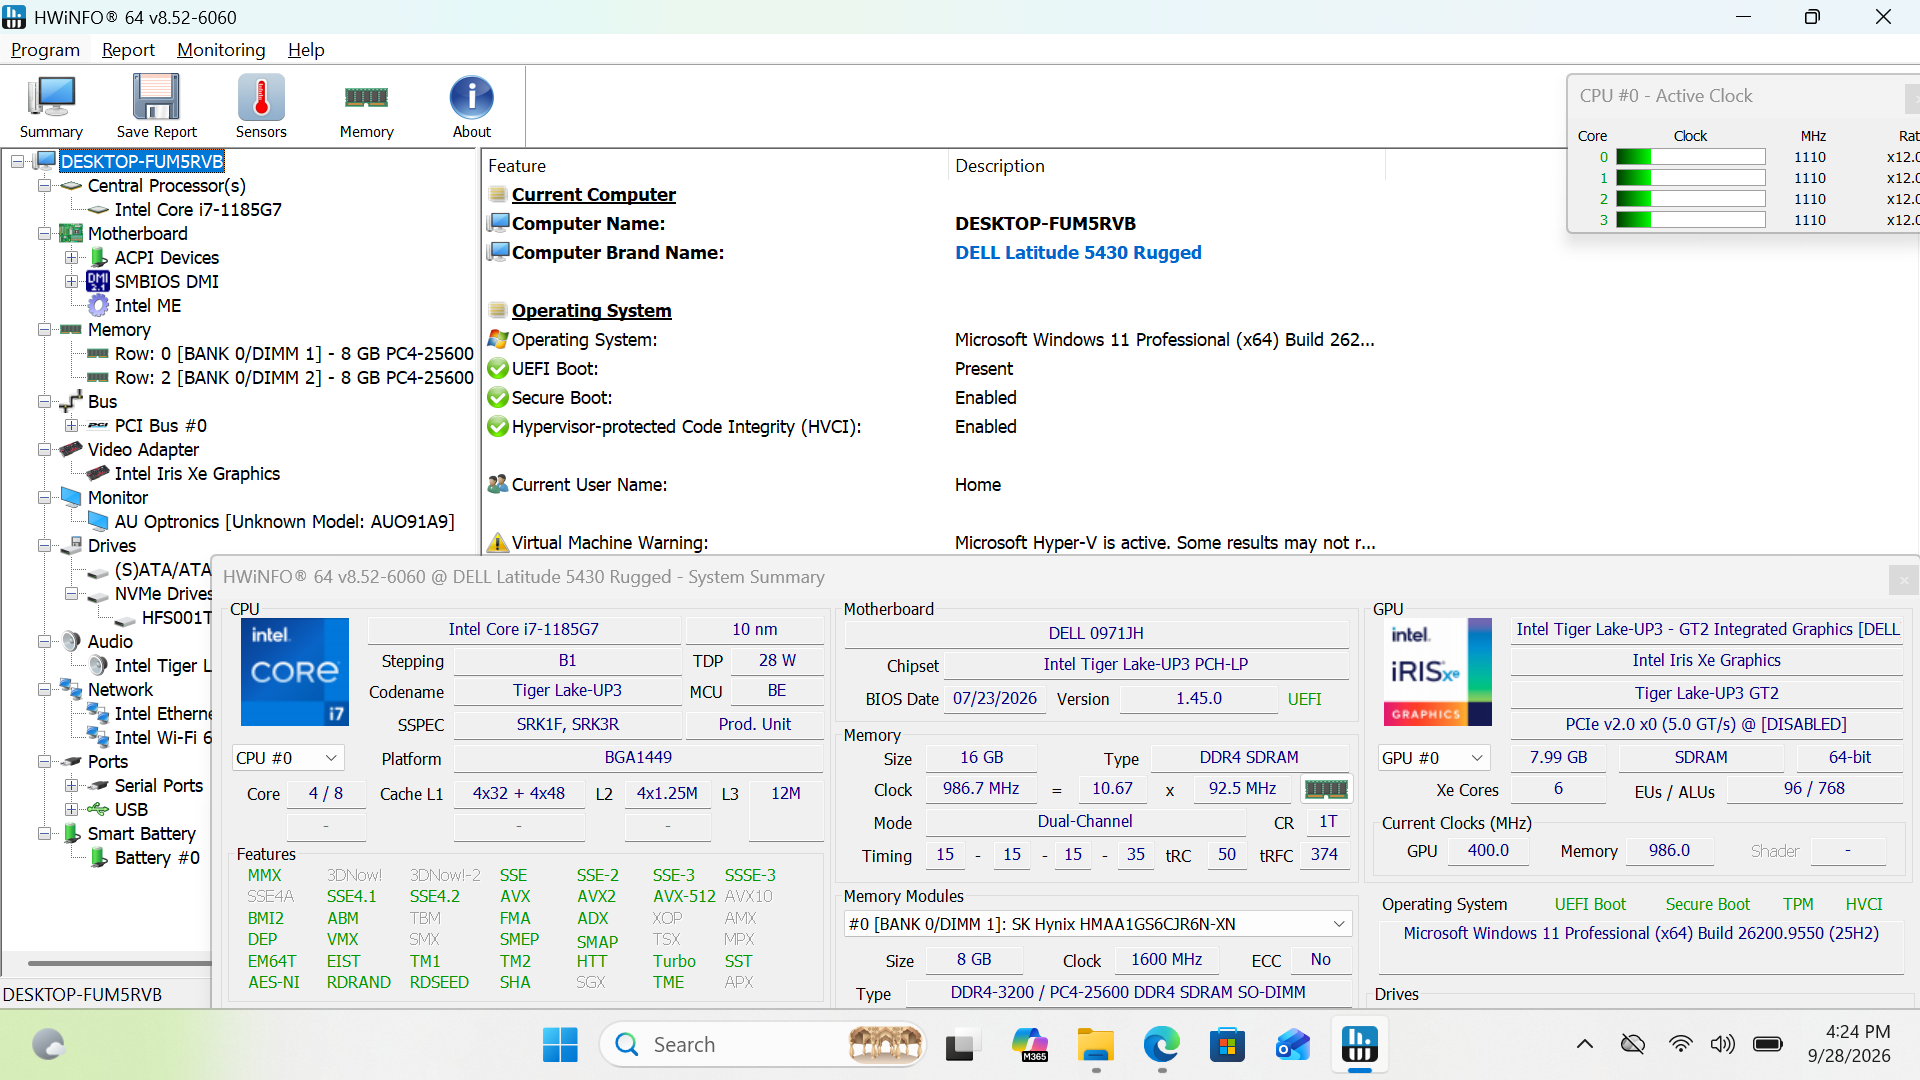Screen dimensions: 1920x1080
Task: Click Core 2 clock bar
Action: 1690,199
